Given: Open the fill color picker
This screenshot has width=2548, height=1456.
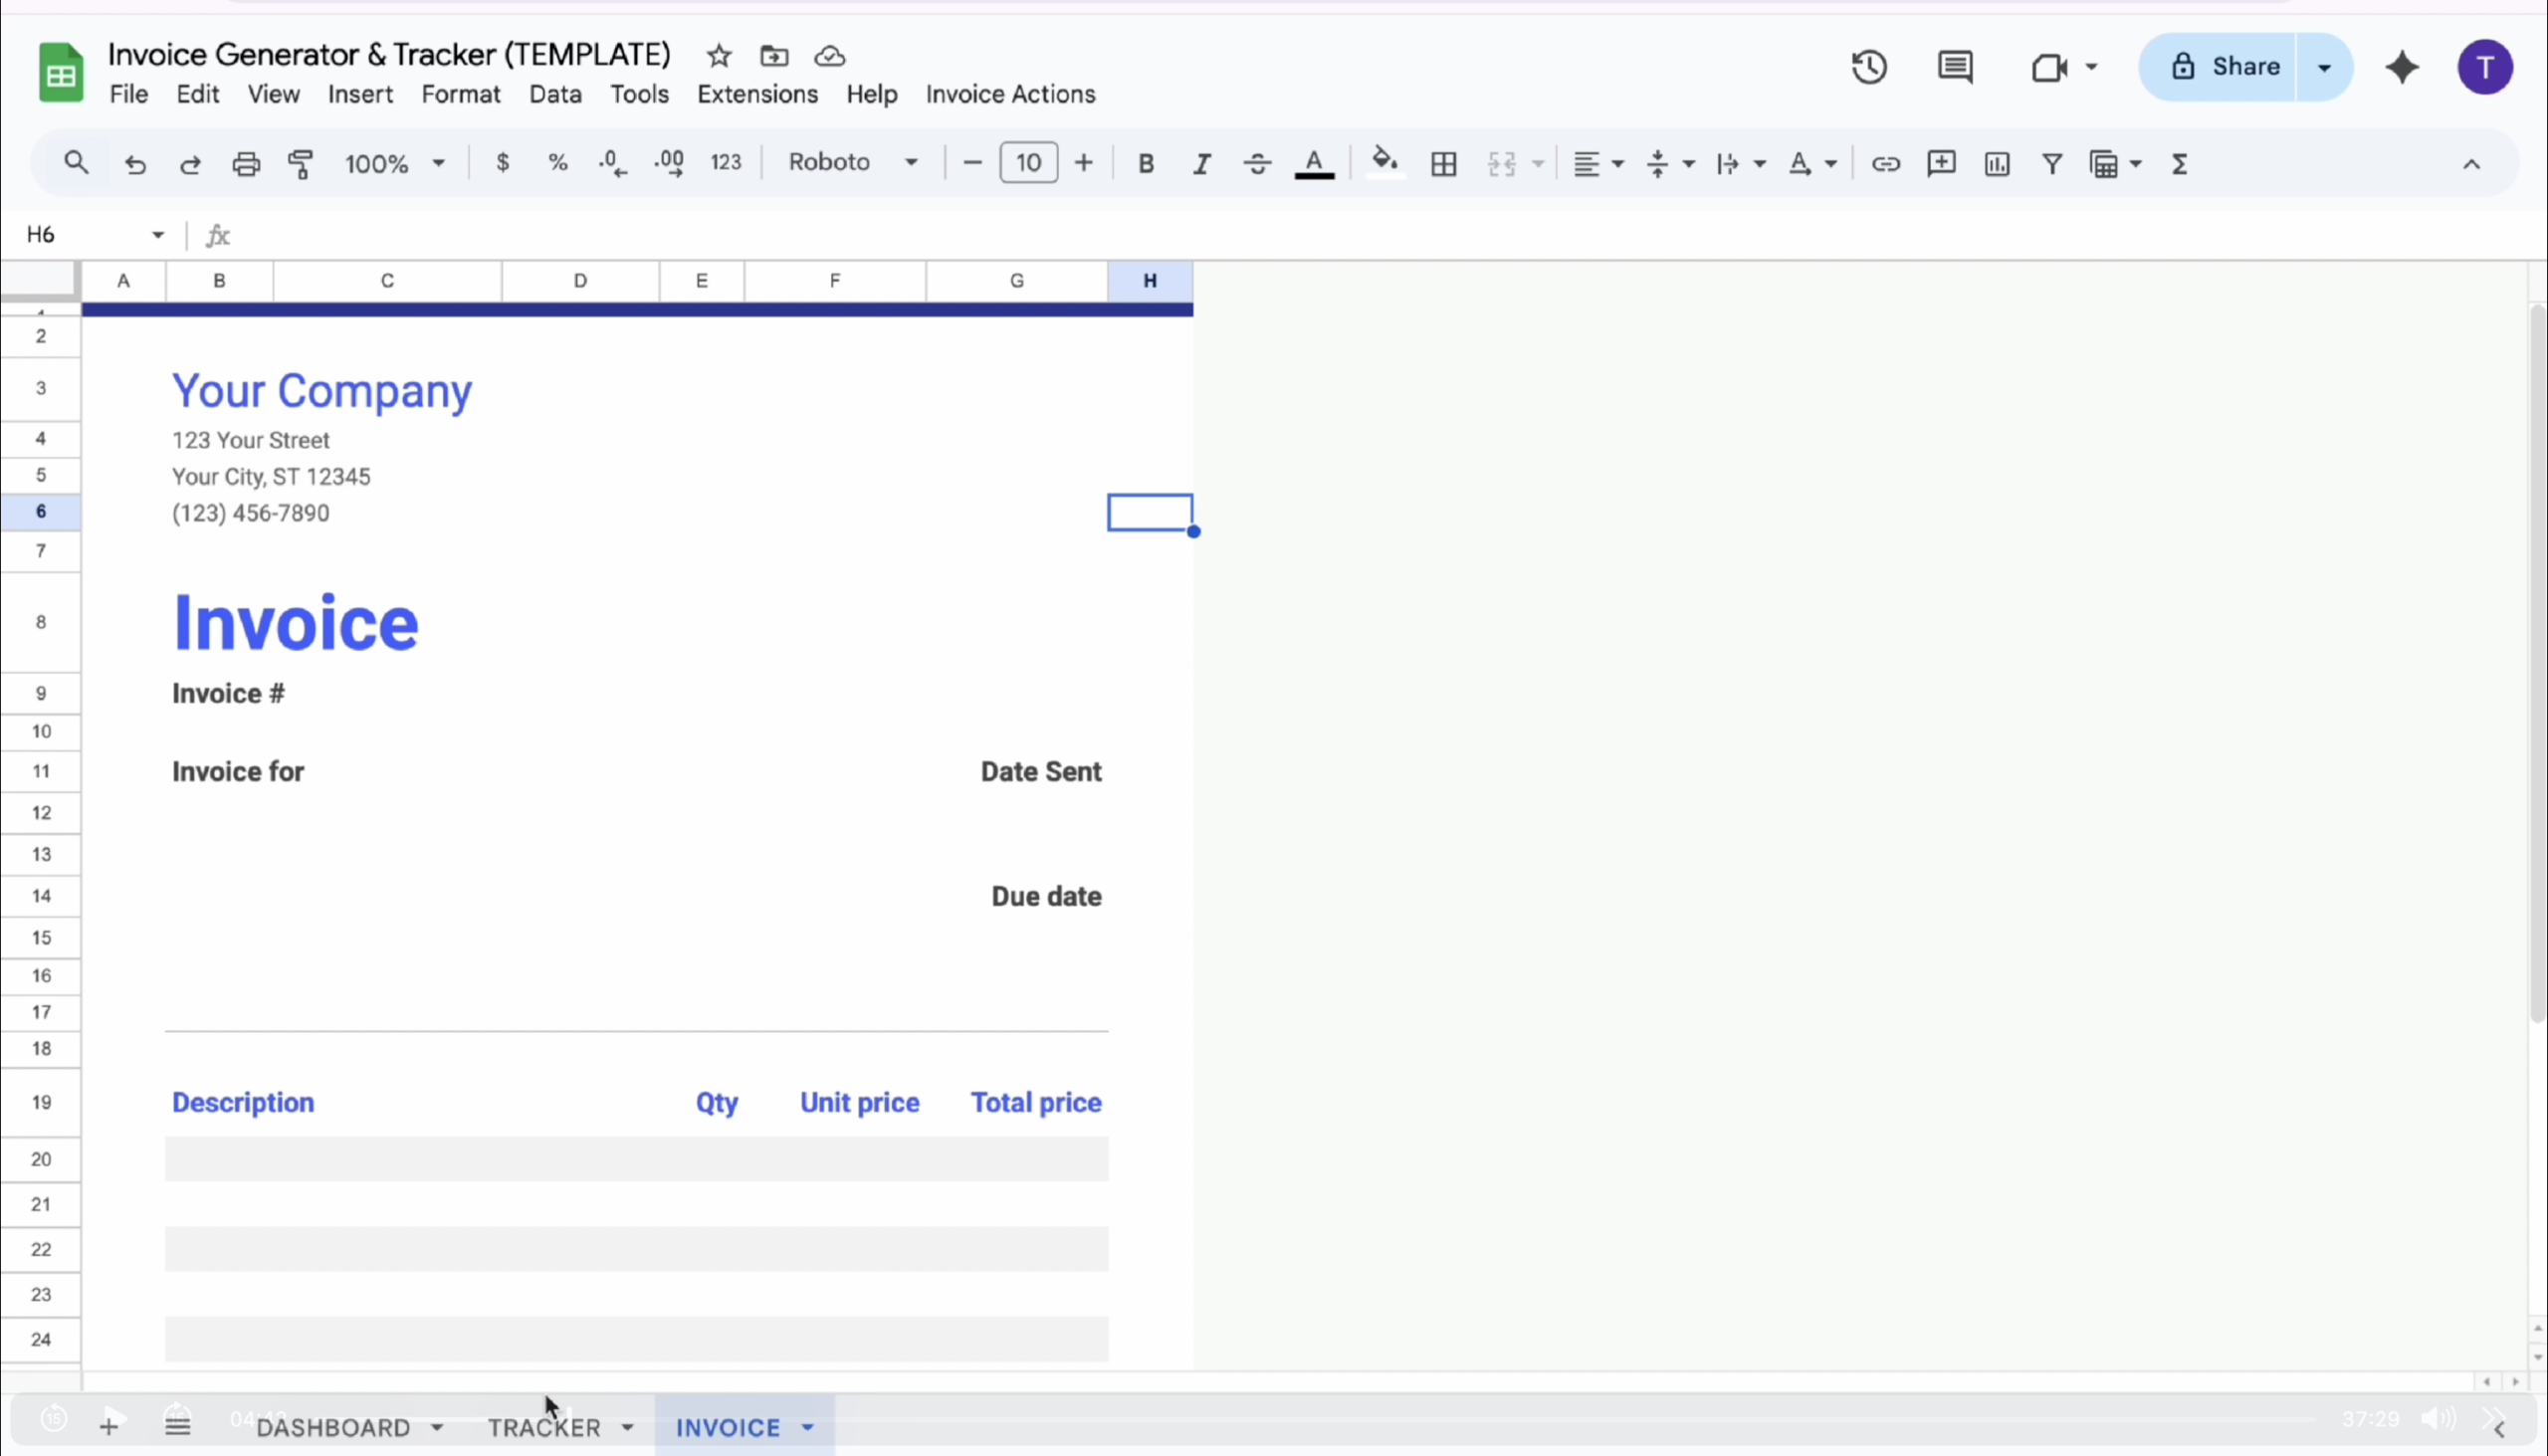Looking at the screenshot, I should click(x=1385, y=163).
